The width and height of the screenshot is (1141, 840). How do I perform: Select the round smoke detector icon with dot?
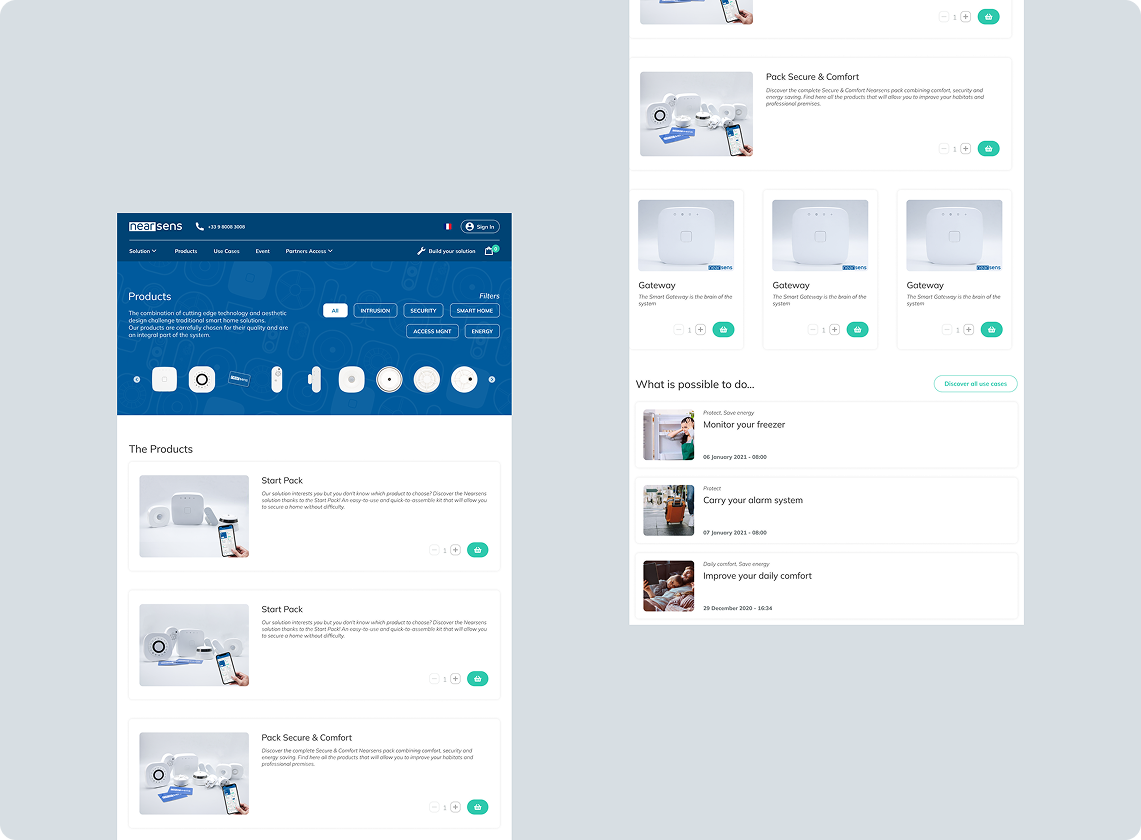(389, 379)
